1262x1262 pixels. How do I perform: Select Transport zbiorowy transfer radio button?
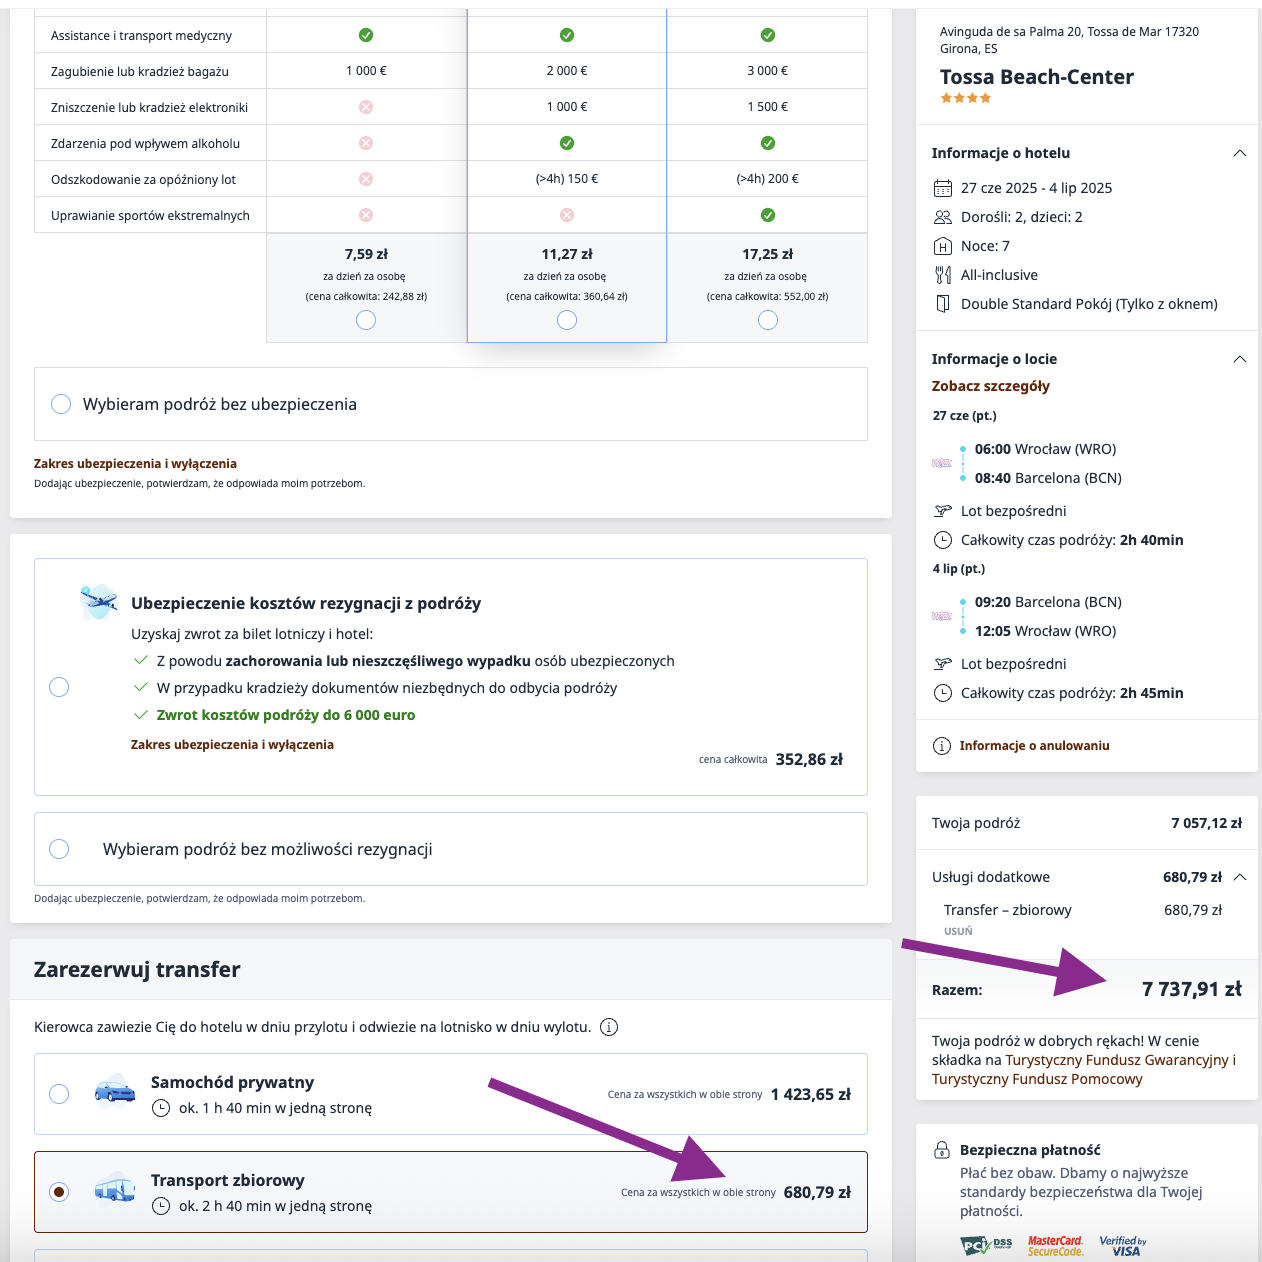tap(59, 1192)
